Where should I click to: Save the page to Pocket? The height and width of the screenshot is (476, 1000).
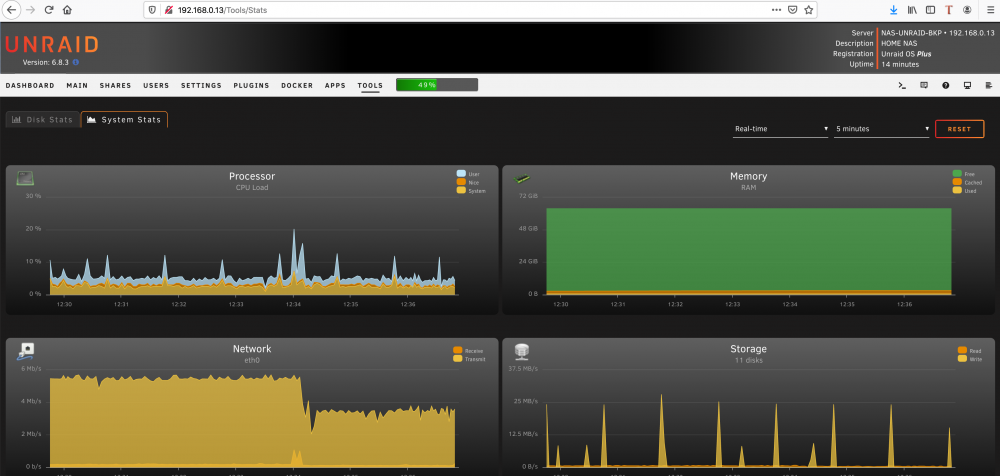tap(792, 10)
